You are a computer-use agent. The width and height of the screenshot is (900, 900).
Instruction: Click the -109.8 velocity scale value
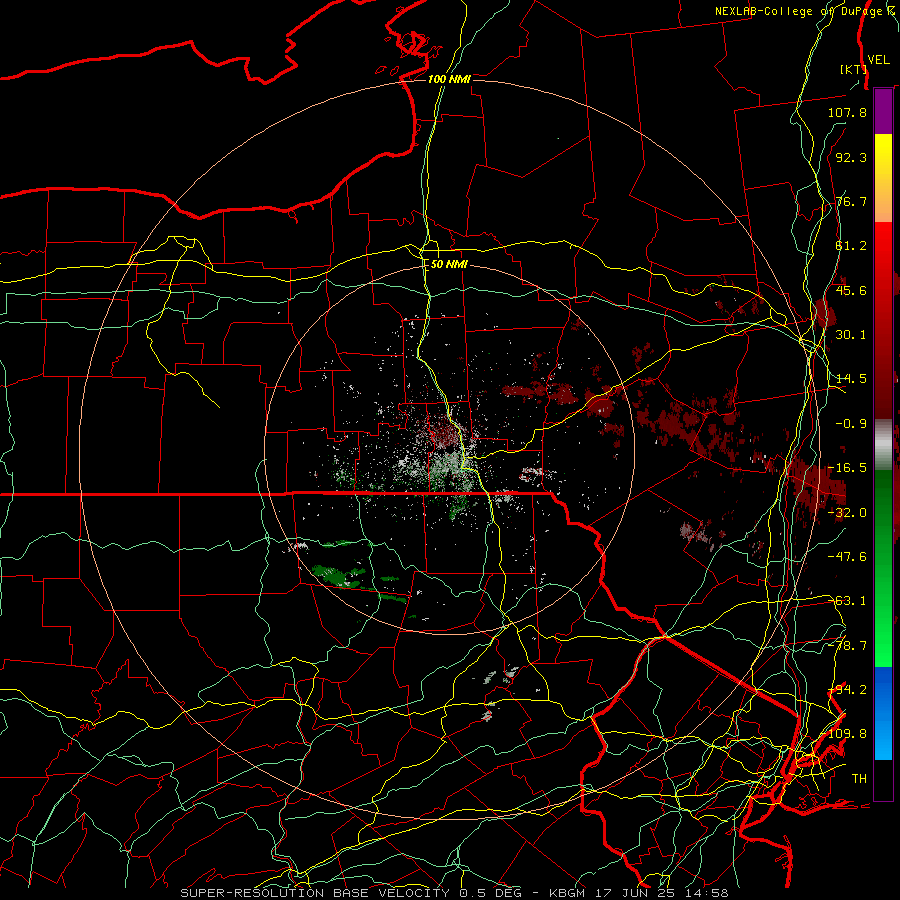point(844,734)
